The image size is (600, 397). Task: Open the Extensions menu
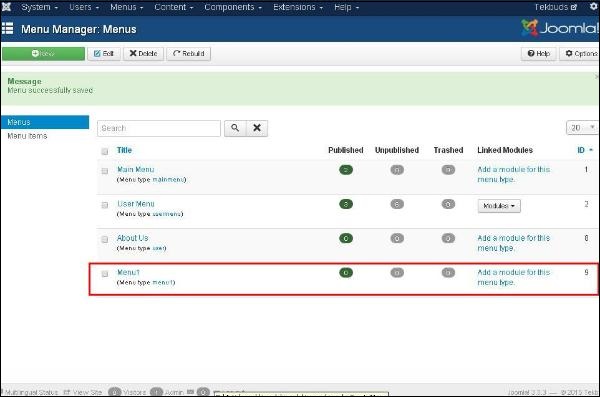click(298, 7)
